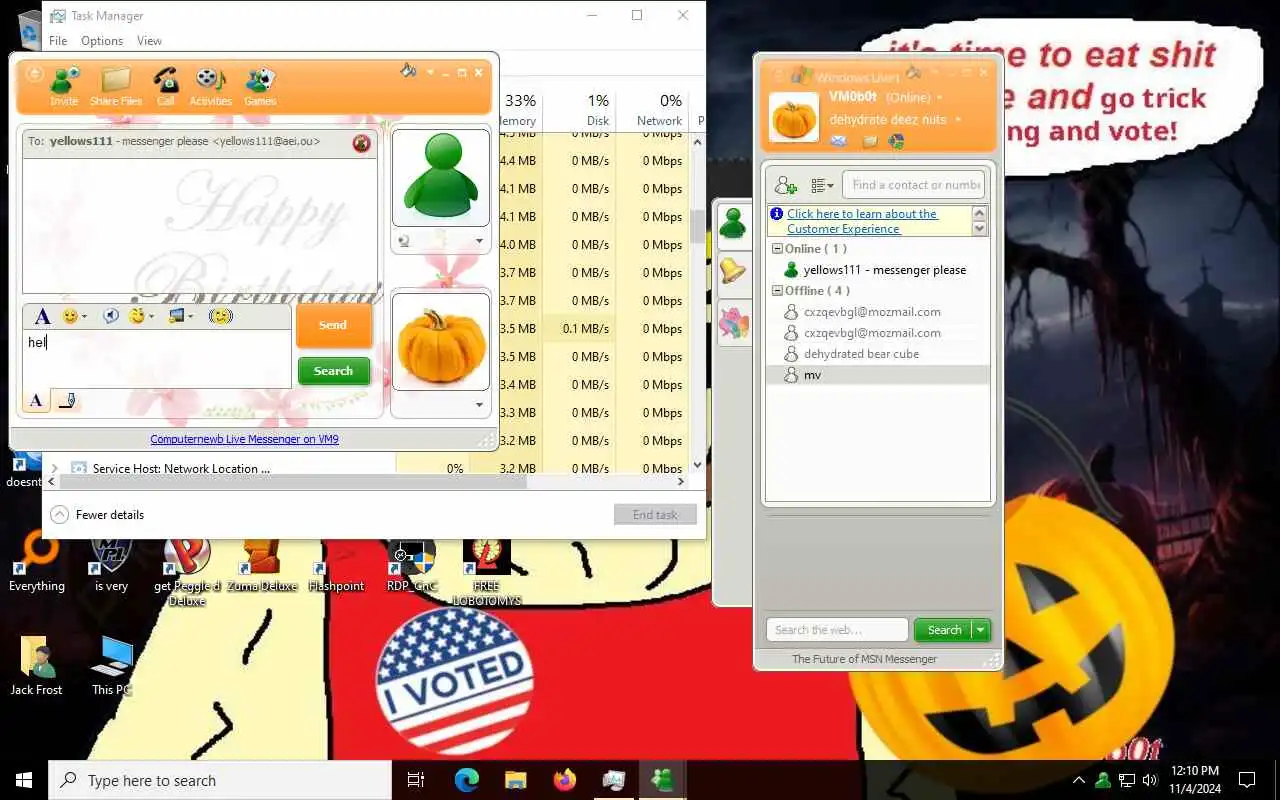The width and height of the screenshot is (1280, 800).
Task: Collapse the Online ( 1 ) group
Action: (777, 249)
